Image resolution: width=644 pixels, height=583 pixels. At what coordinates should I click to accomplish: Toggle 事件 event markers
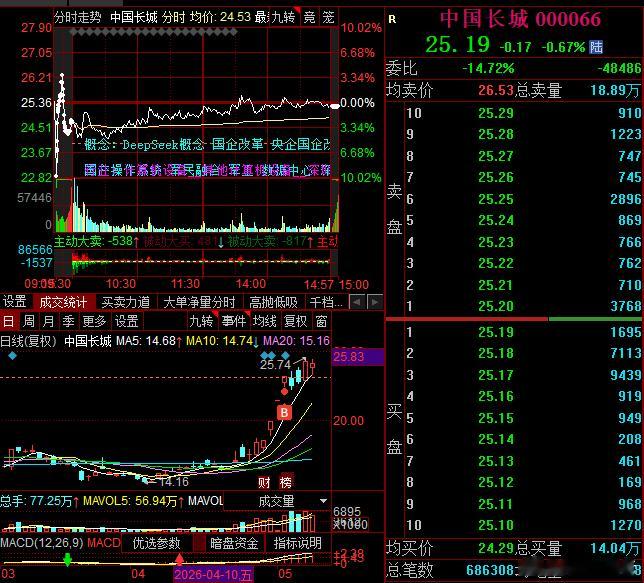234,321
